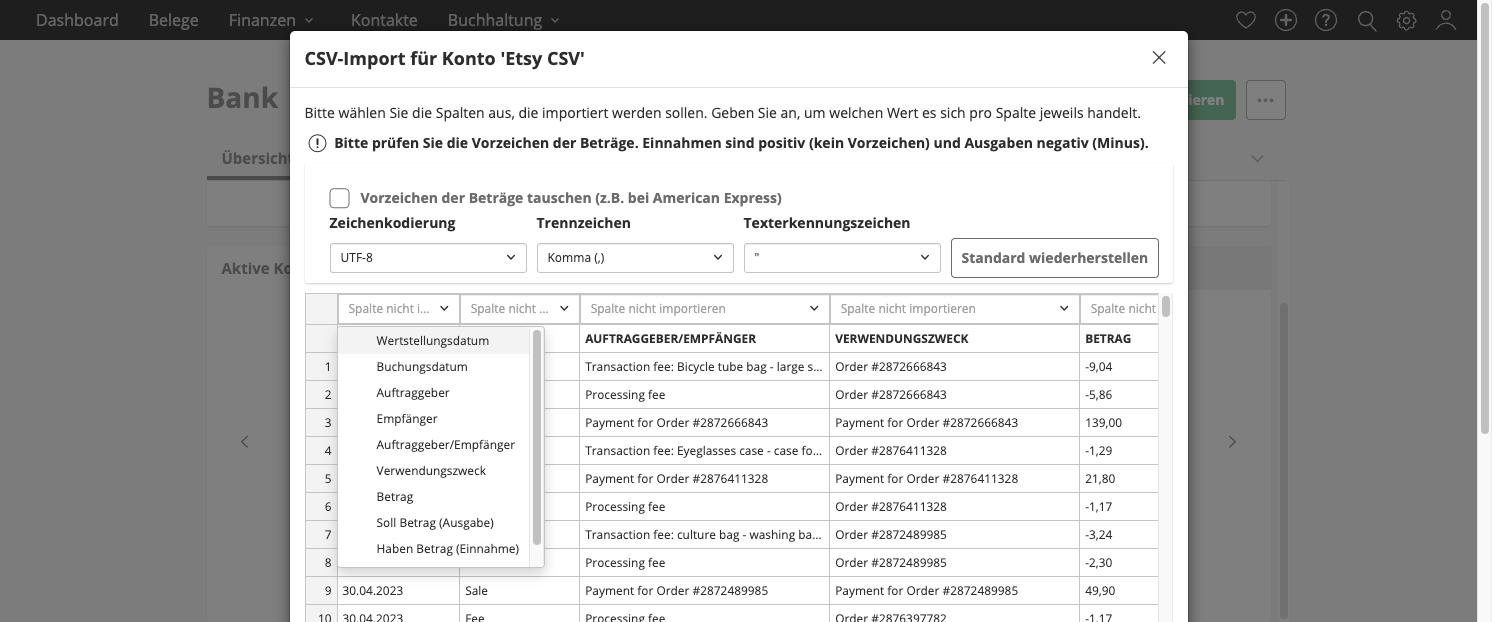Screen dimensions: 1492x622
Task: Click the Sale cell in row 9
Action: [520, 591]
